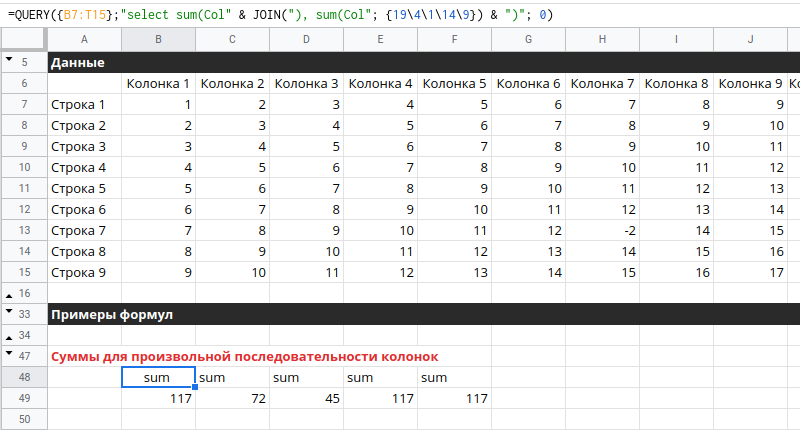Select the 'sum' cell in column F

point(454,377)
